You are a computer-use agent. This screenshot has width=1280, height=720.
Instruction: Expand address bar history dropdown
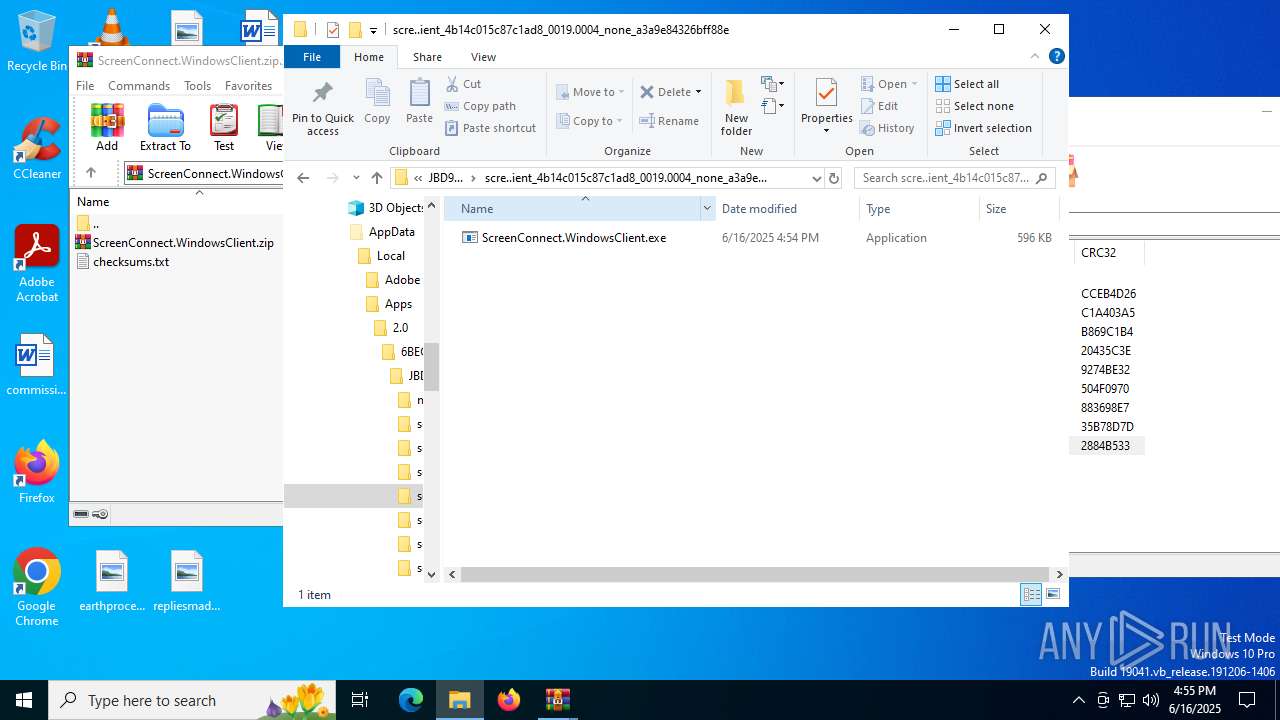point(816,178)
